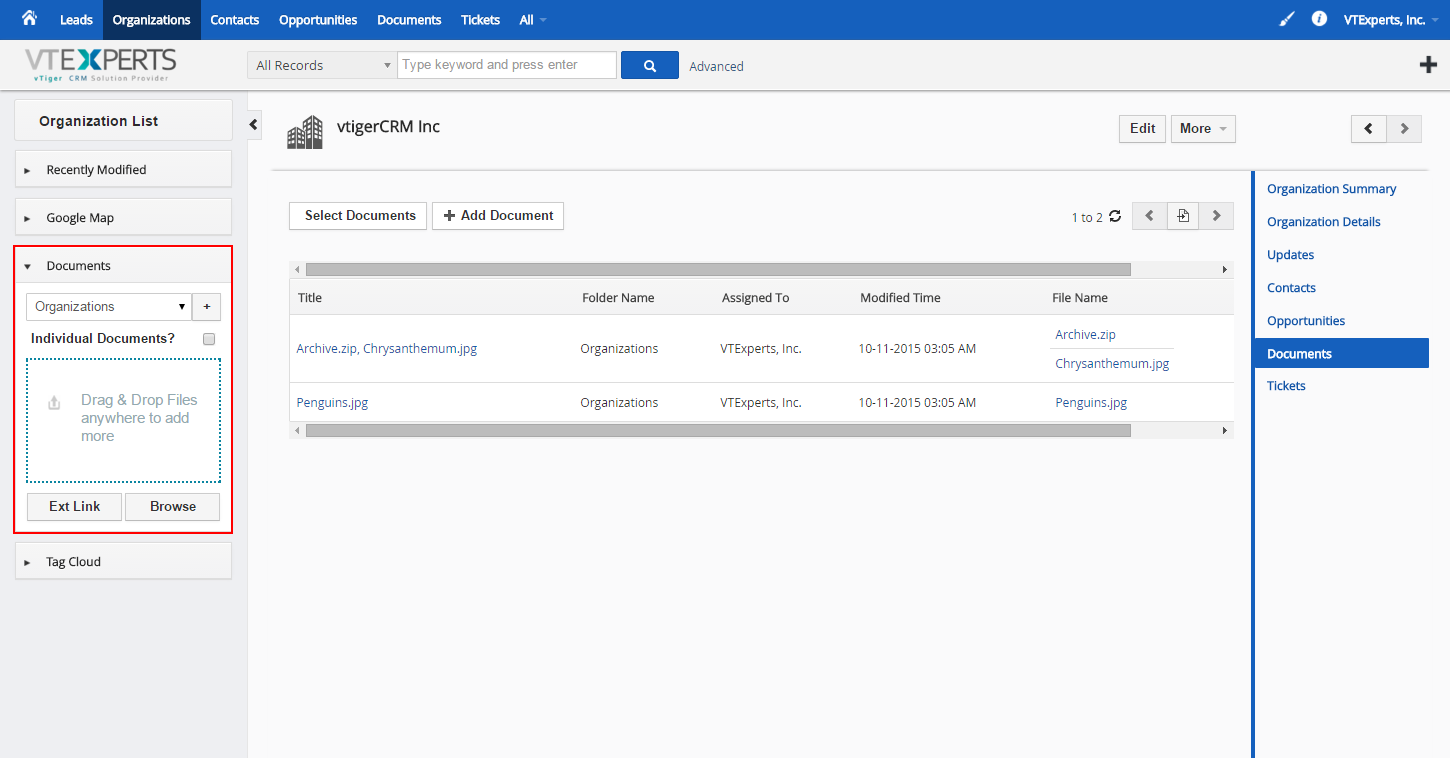Image resolution: width=1450 pixels, height=758 pixels.
Task: Click the VTExperts logo
Action: pos(101,65)
